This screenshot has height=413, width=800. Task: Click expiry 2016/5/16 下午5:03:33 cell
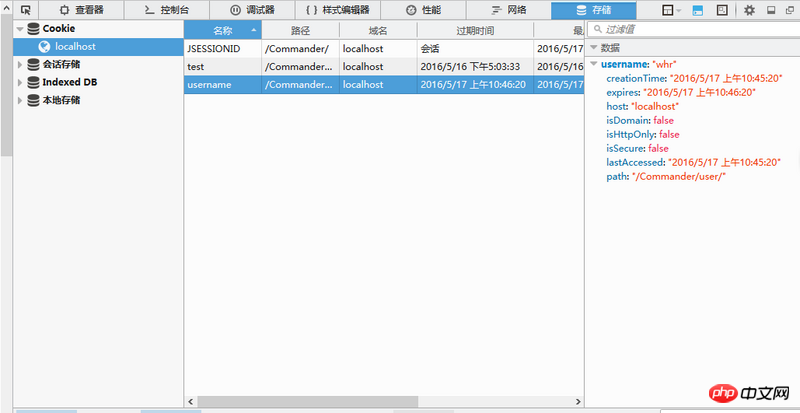click(x=475, y=67)
